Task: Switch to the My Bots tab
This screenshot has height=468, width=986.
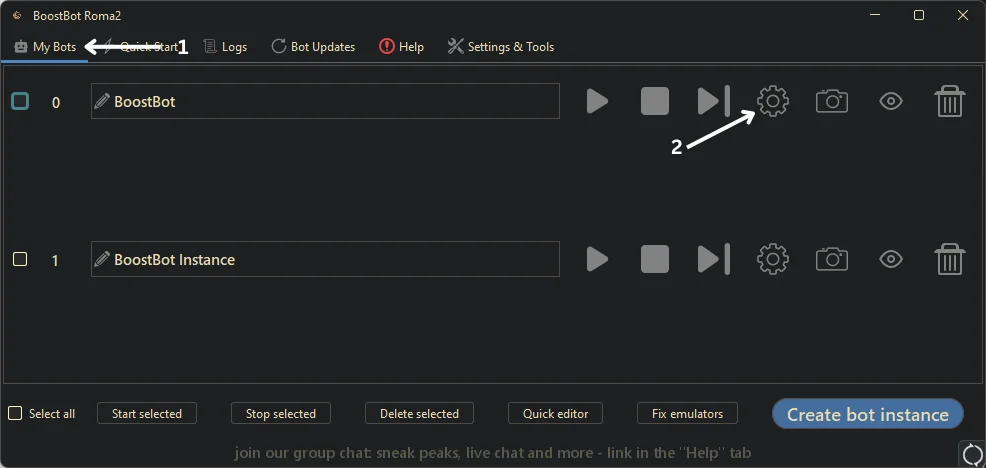Action: coord(45,47)
